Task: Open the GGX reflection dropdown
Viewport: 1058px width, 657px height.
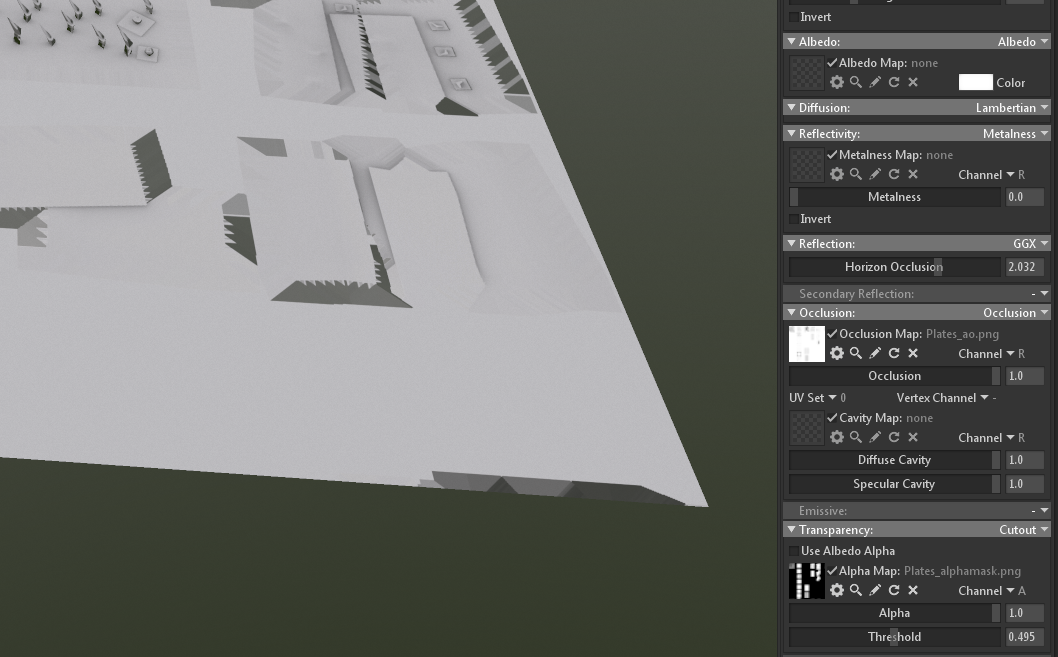Action: (1030, 244)
